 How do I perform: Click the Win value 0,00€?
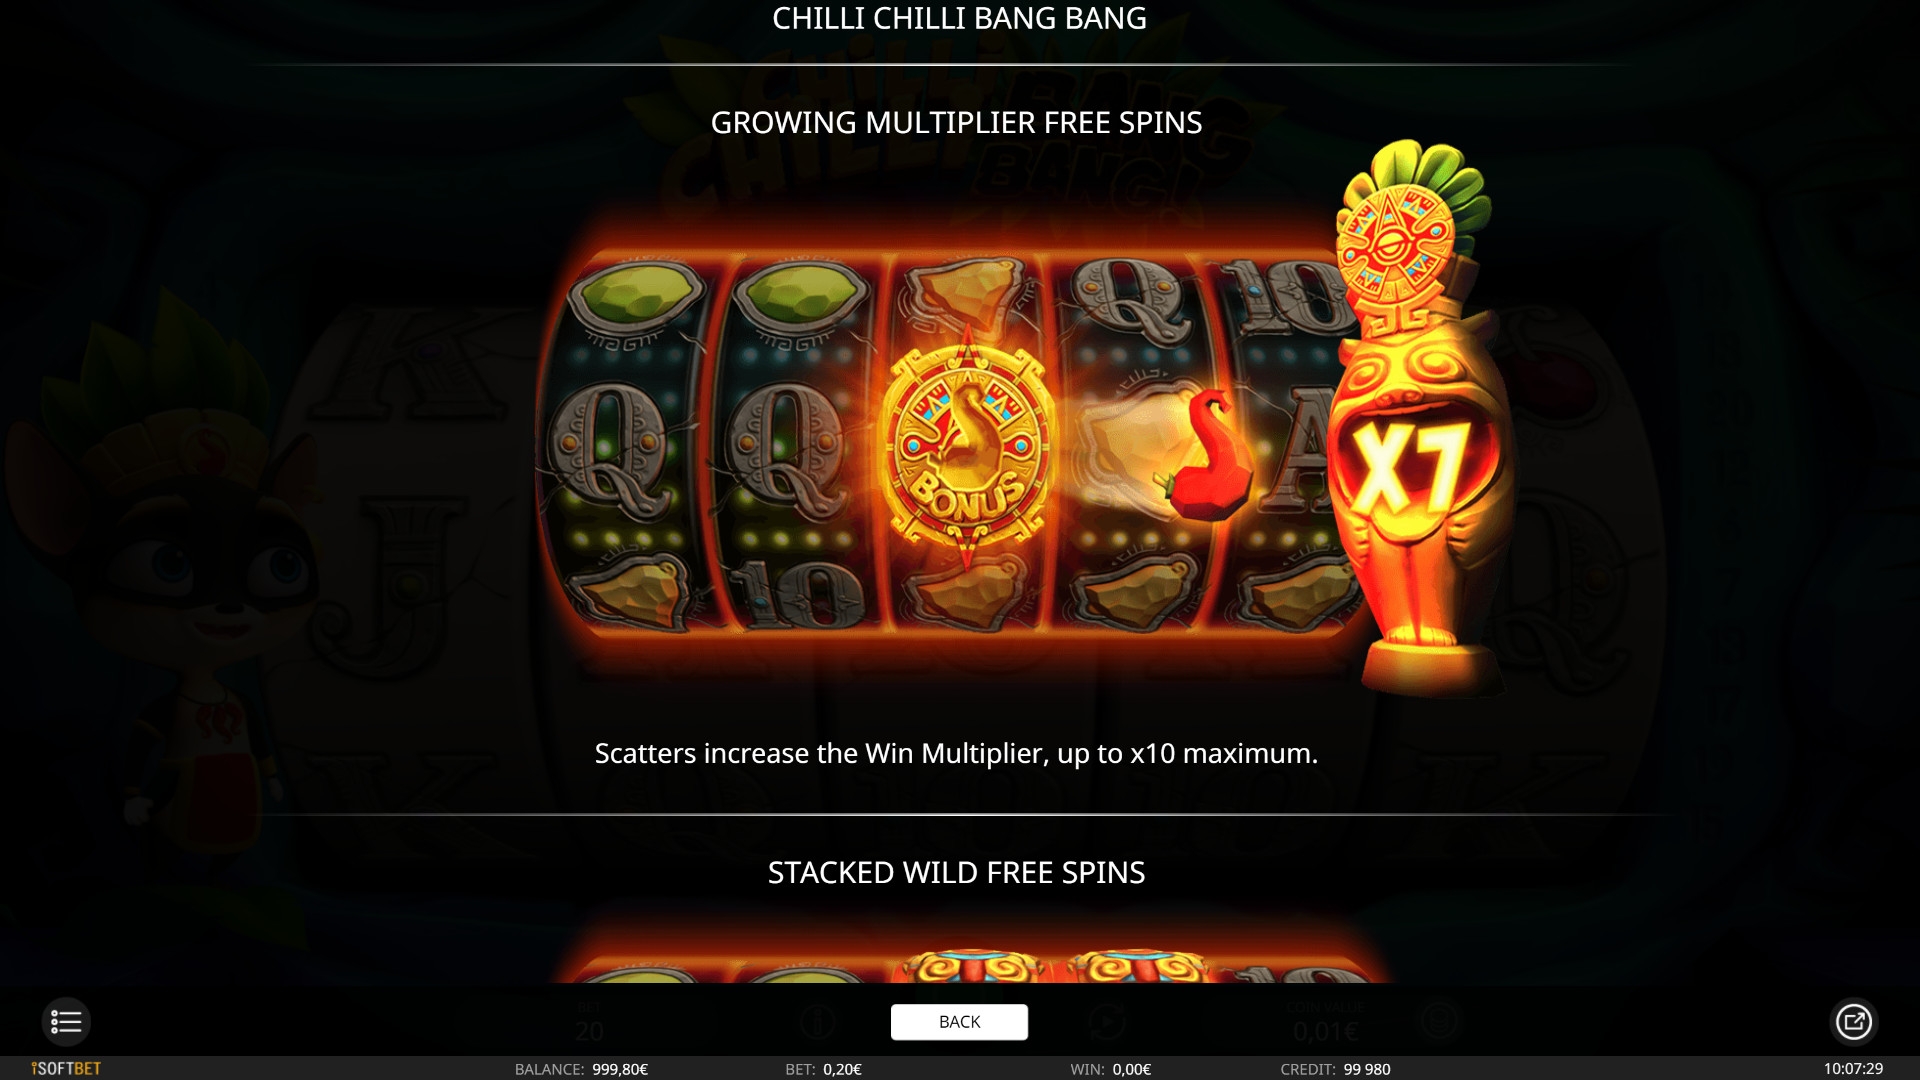(x=1131, y=1069)
